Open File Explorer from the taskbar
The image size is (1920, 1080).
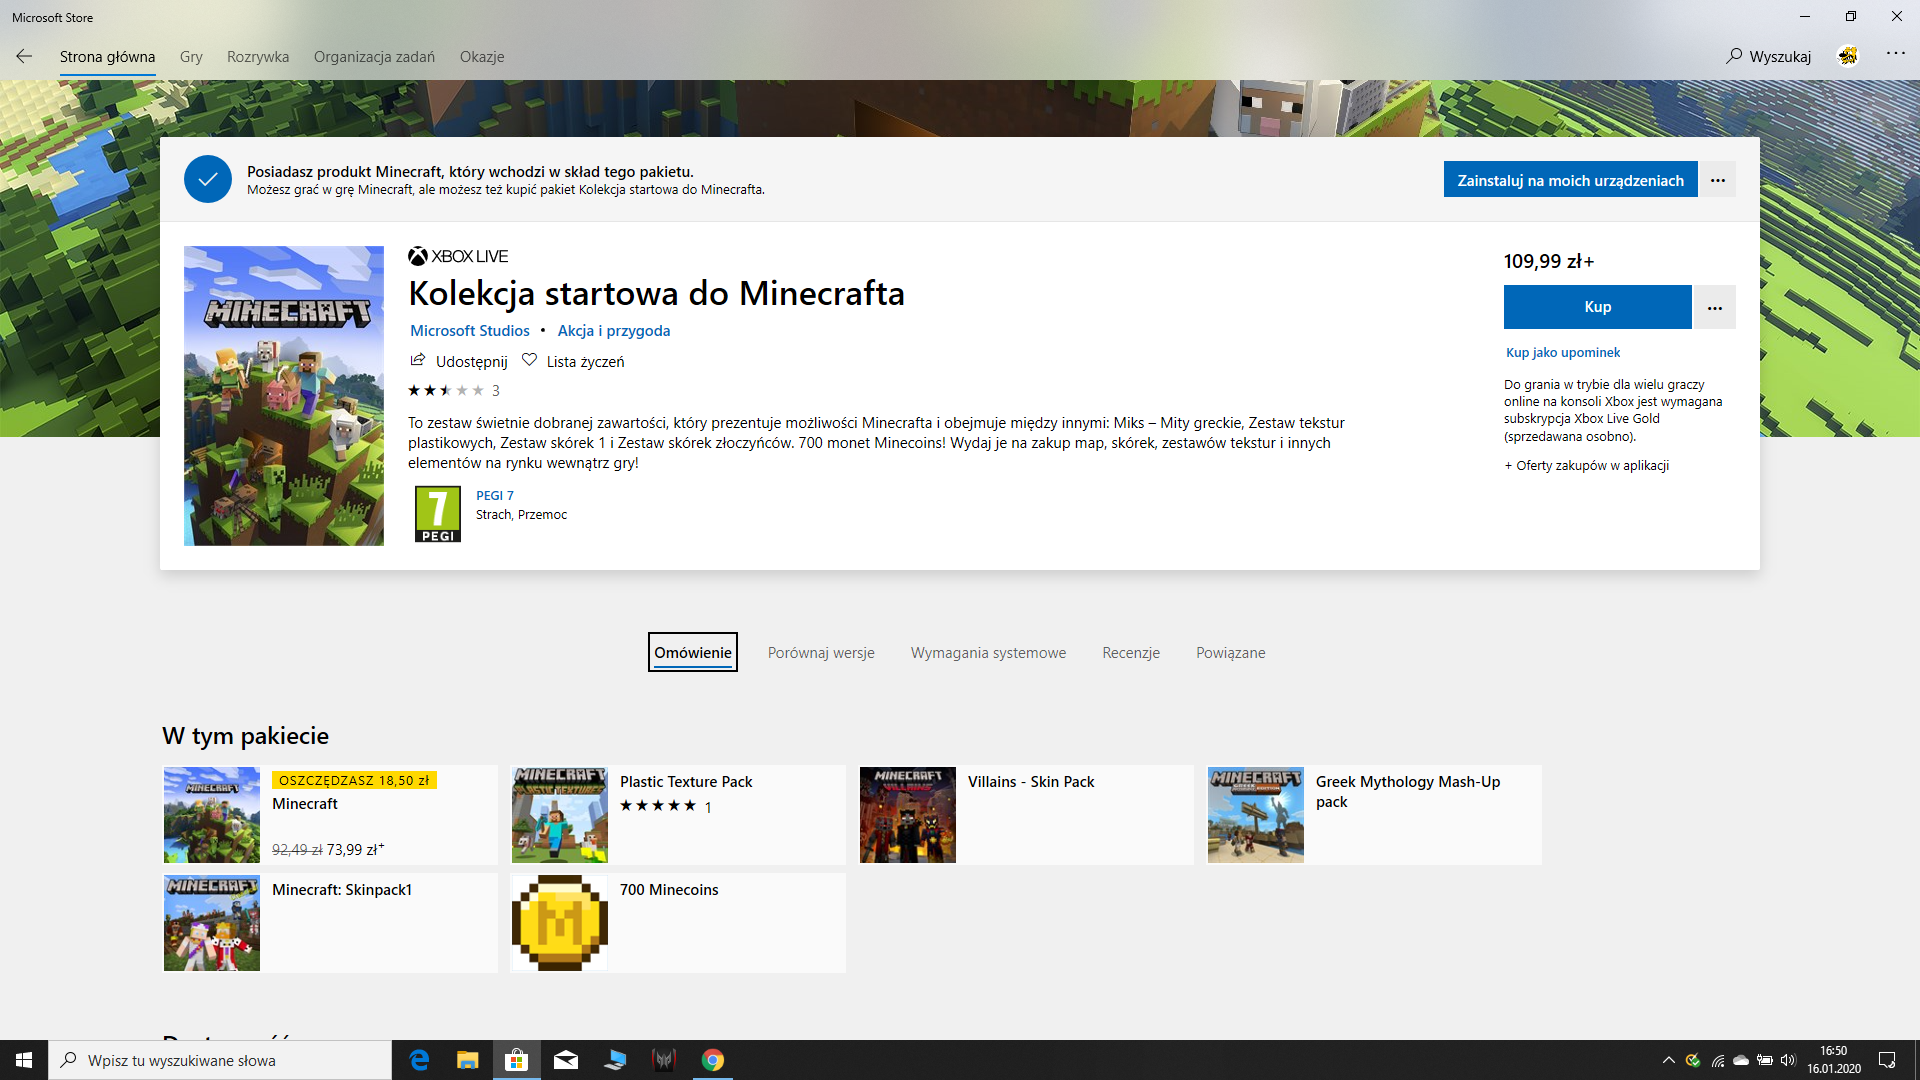[x=467, y=1060]
